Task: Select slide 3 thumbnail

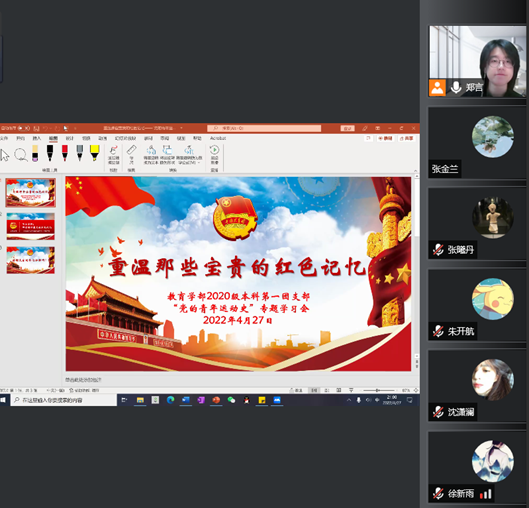Action: pos(30,260)
